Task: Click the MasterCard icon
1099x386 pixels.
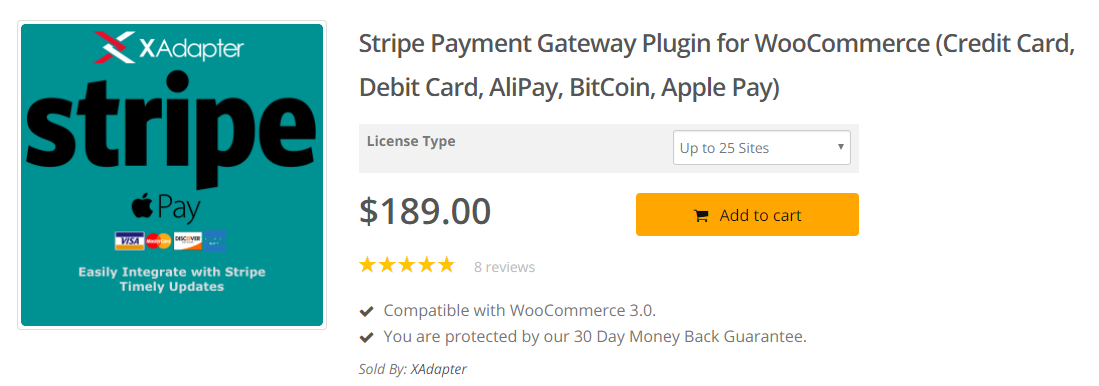Action: (x=159, y=241)
